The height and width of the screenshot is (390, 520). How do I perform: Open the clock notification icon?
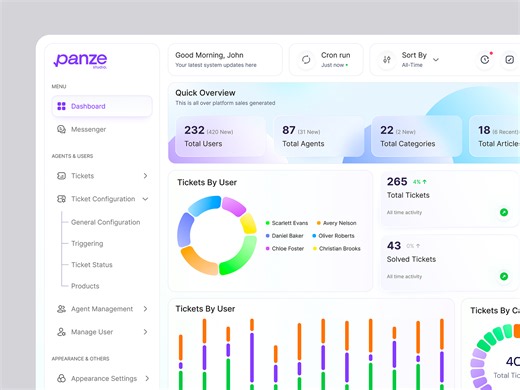[x=485, y=60]
